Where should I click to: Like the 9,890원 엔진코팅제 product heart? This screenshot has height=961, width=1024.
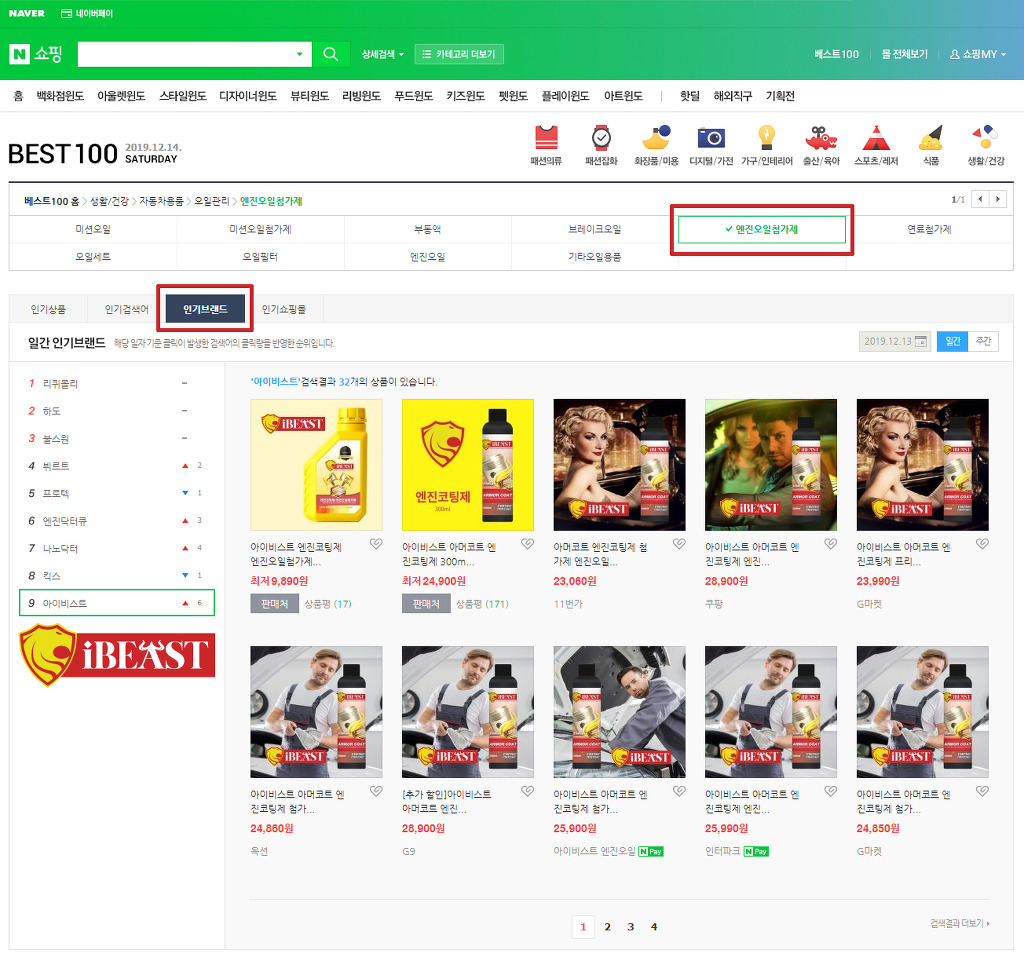point(376,544)
